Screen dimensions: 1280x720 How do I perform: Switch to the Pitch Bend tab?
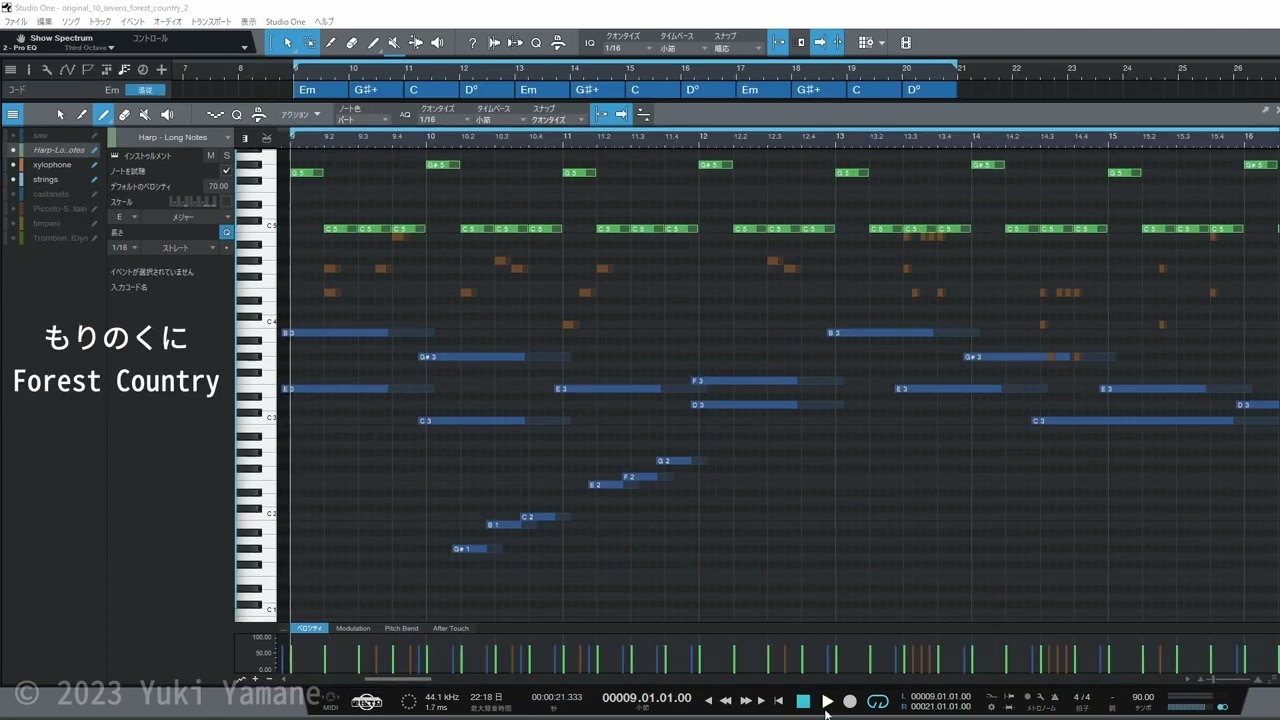pyautogui.click(x=401, y=628)
